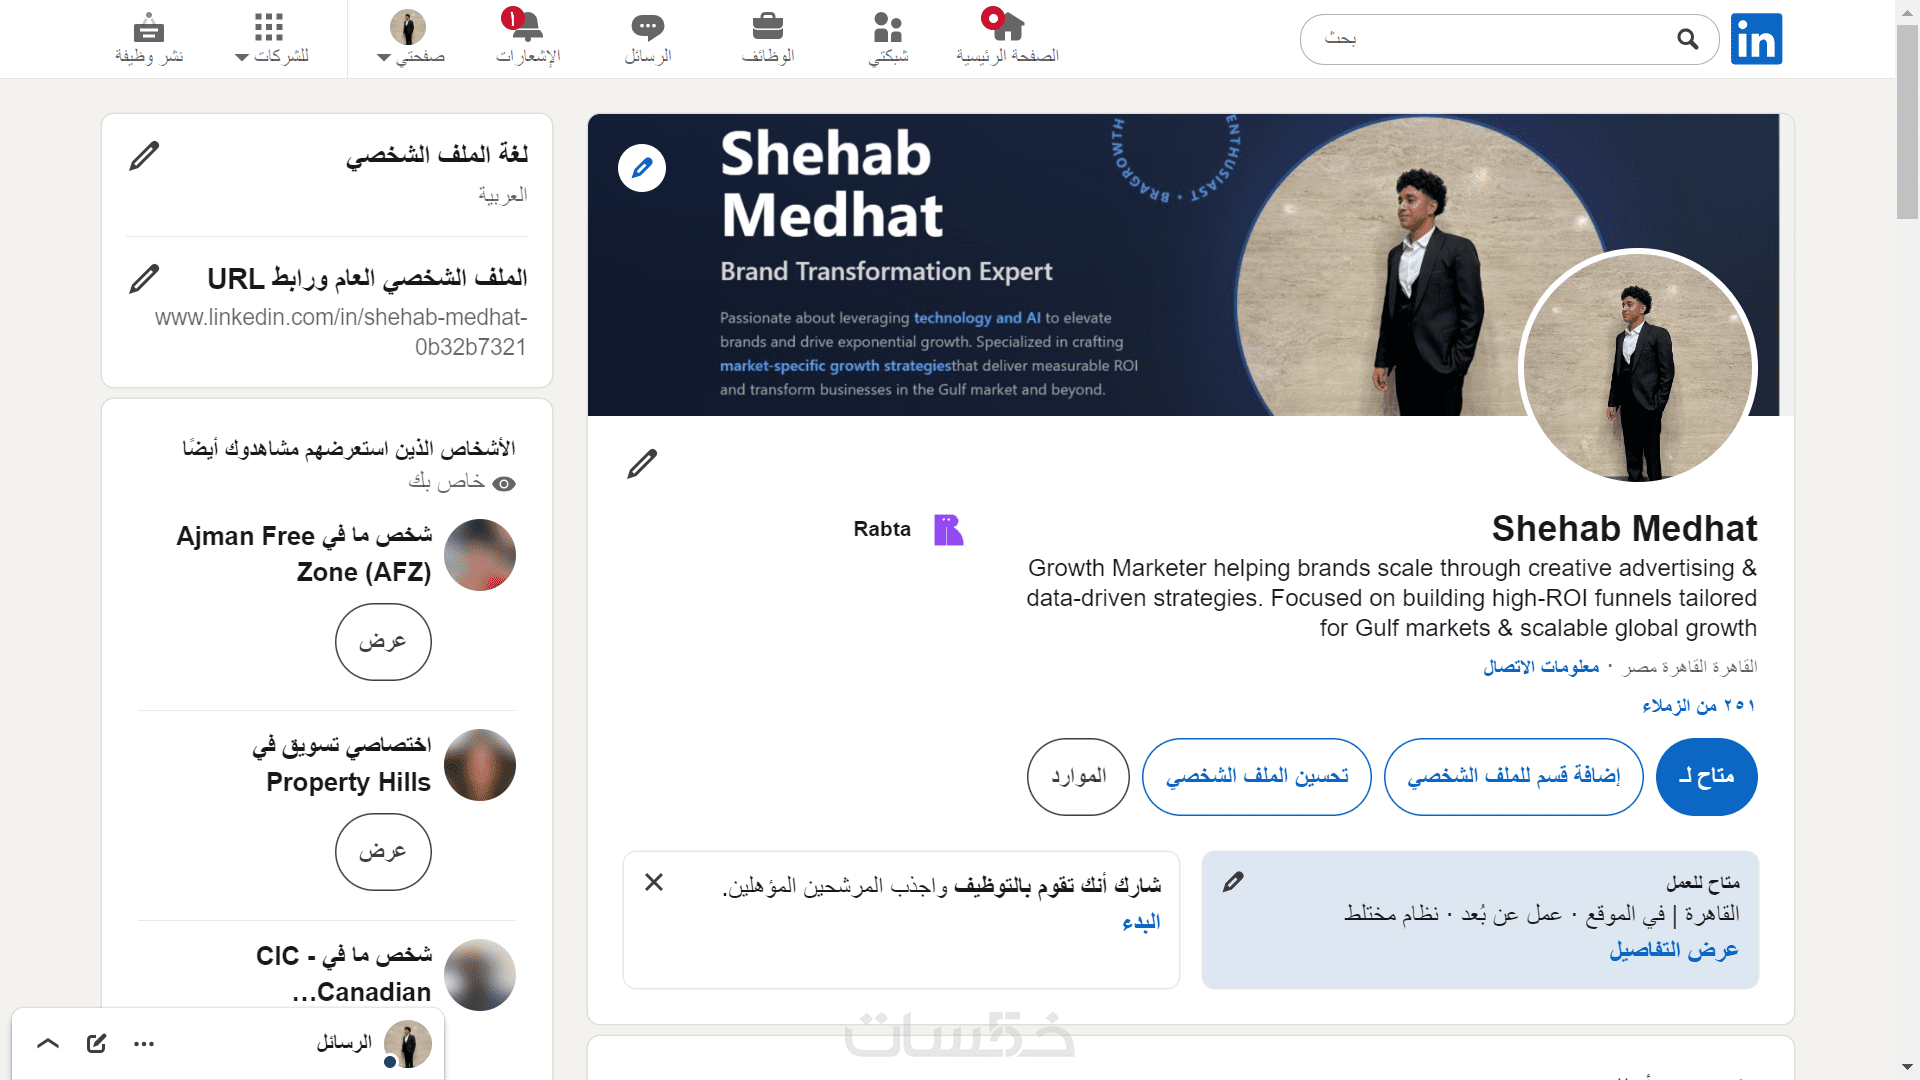
Task: Expand messaging panel with chevron up
Action: [x=48, y=1044]
